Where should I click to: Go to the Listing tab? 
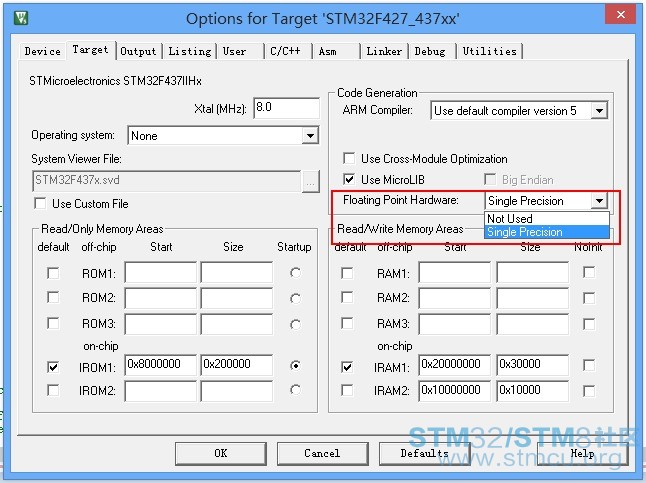coord(190,52)
